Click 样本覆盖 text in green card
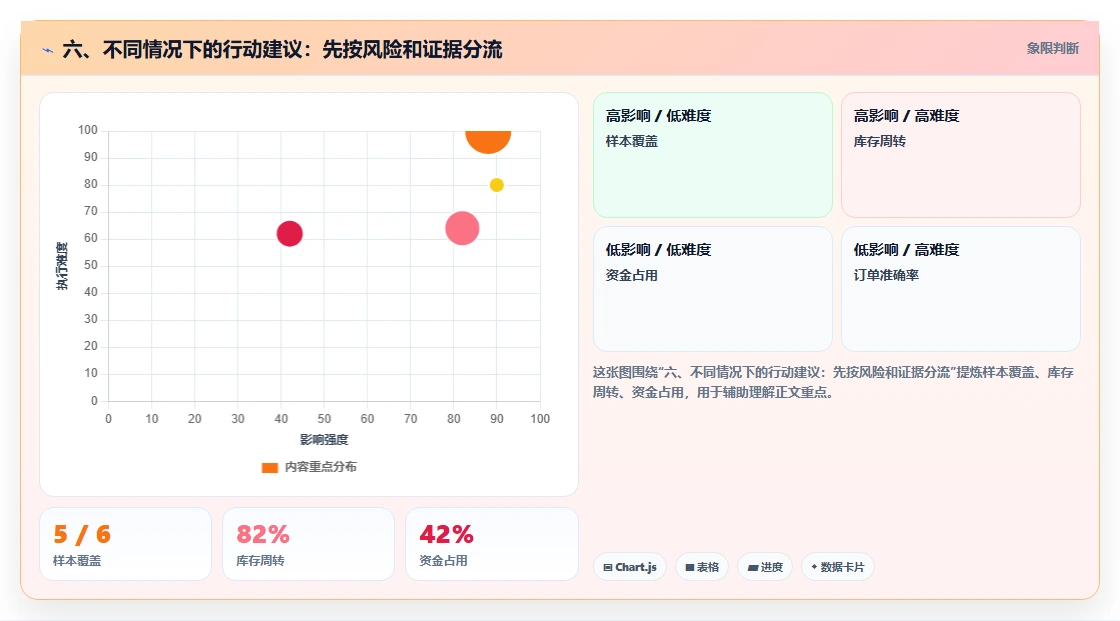The height and width of the screenshot is (621, 1120). [x=631, y=141]
